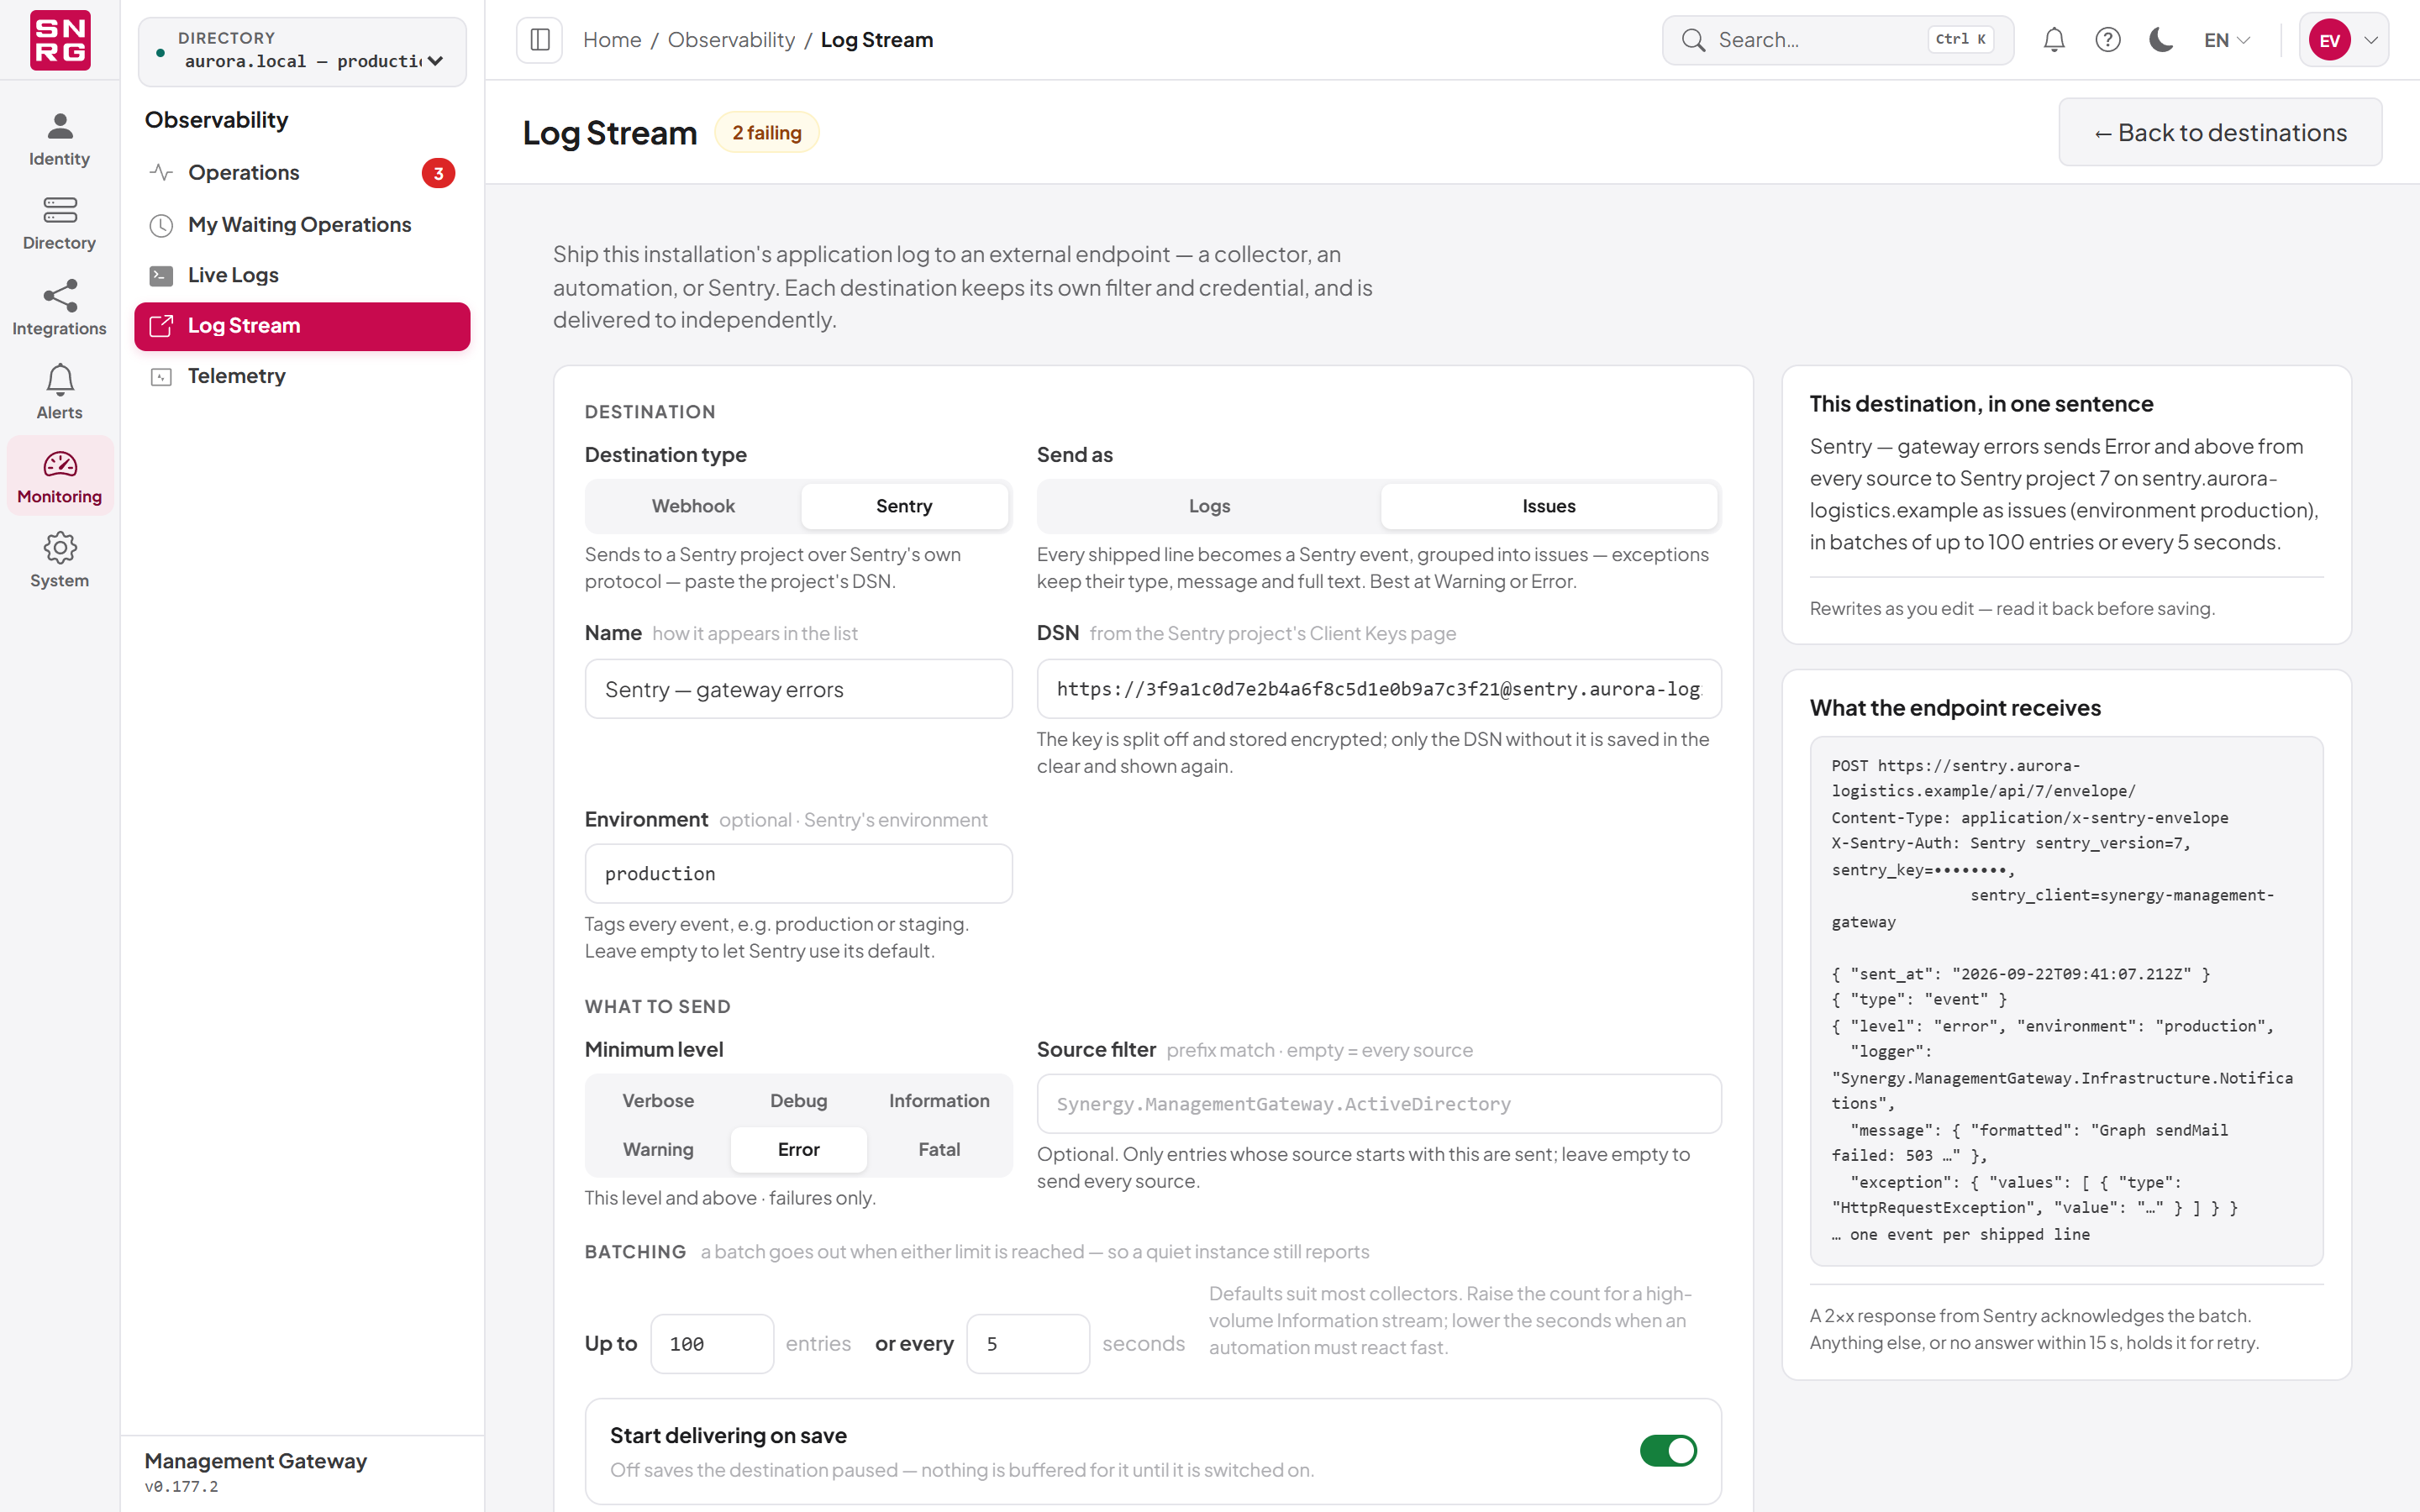Open Integrations section in left rail
2420x1512 pixels.
click(x=60, y=308)
